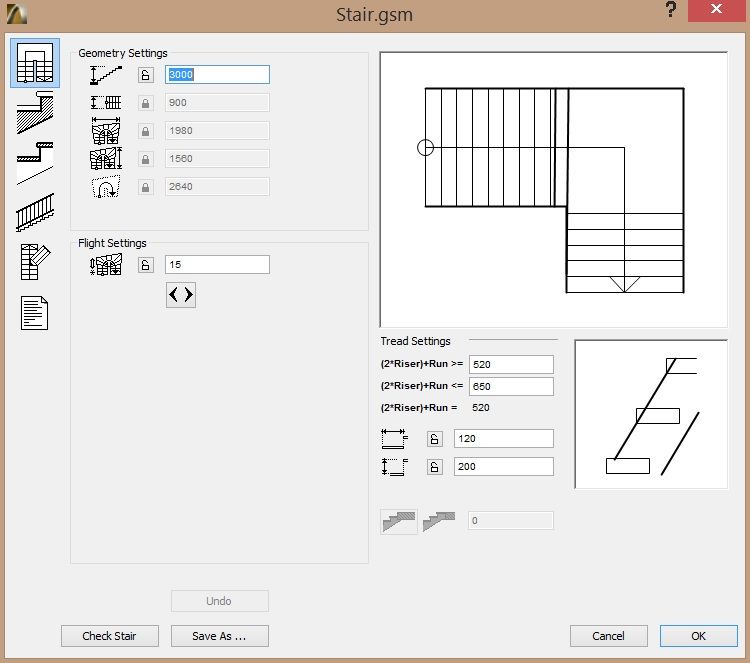Click the Flight Settings heading
750x663 pixels.
[x=112, y=243]
